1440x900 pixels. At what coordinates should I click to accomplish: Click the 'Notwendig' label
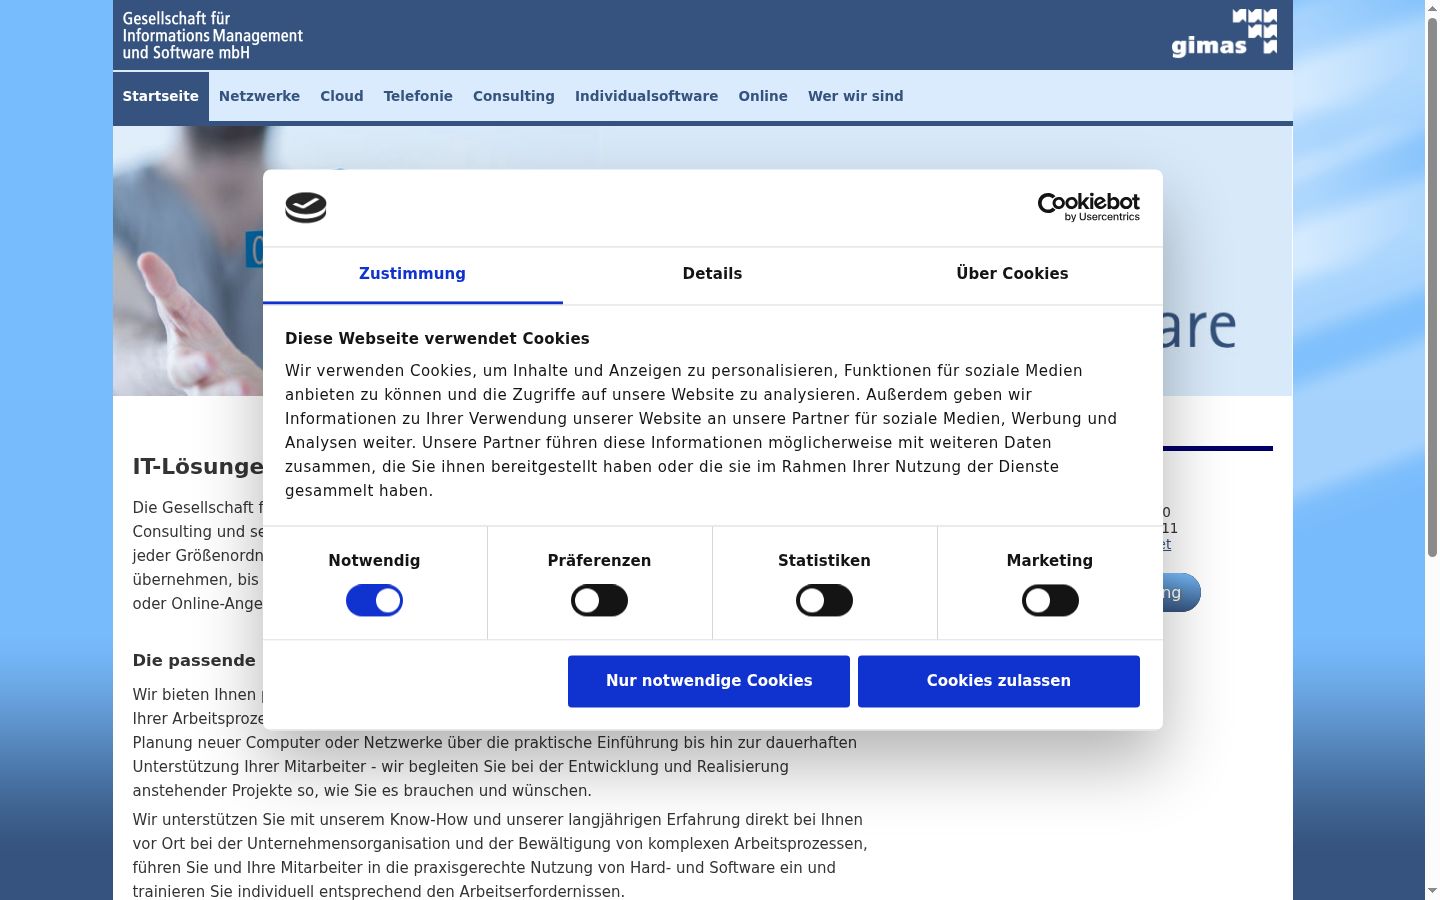point(374,561)
